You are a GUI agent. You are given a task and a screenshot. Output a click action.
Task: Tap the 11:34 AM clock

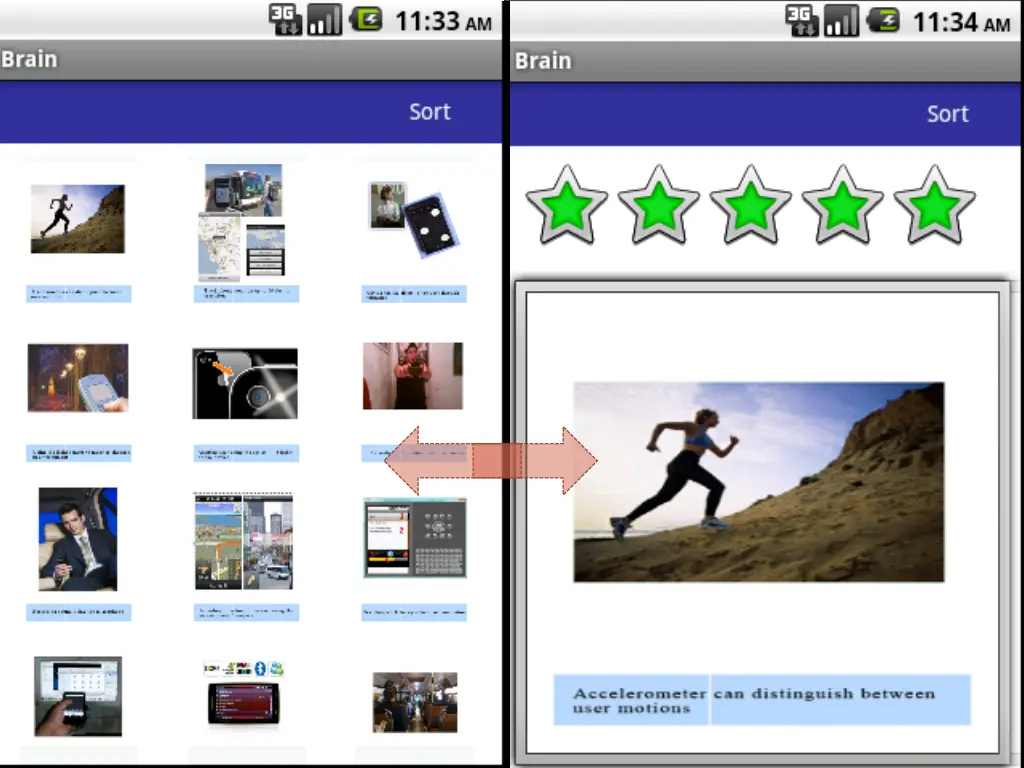[x=961, y=23]
